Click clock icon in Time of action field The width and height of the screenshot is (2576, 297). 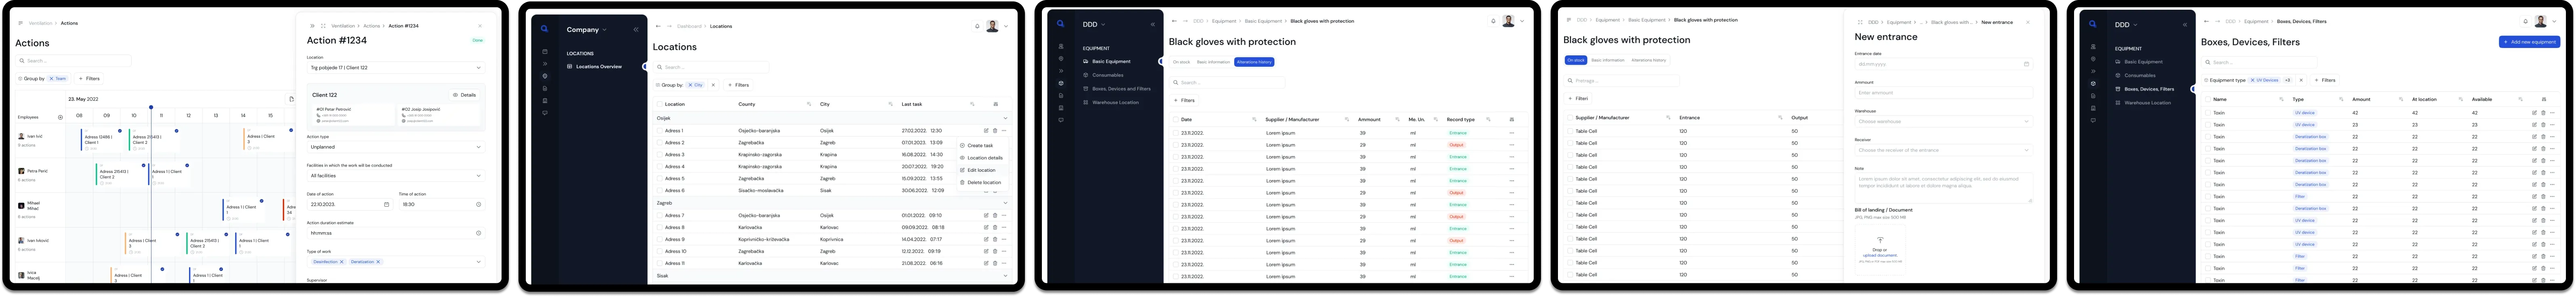tap(478, 205)
